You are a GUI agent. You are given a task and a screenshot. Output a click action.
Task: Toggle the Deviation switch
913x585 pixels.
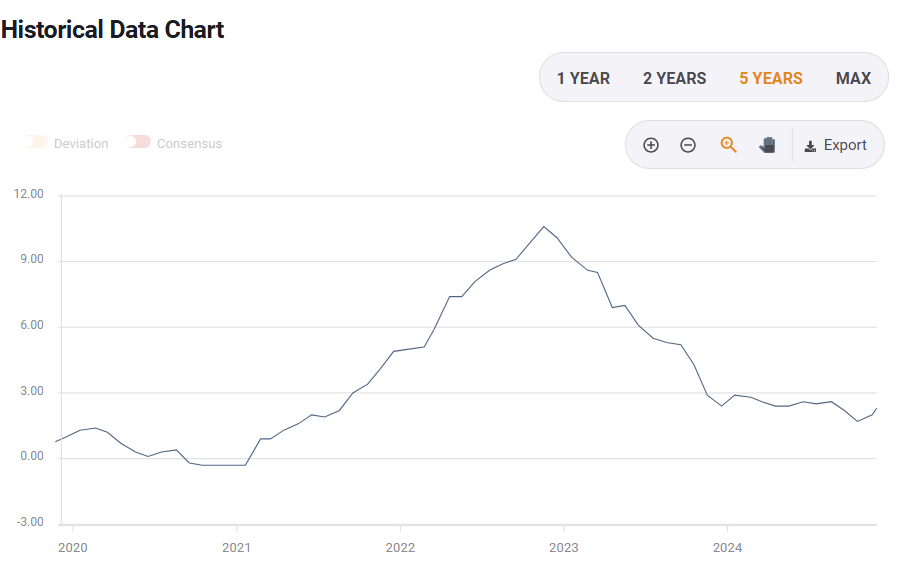click(38, 143)
